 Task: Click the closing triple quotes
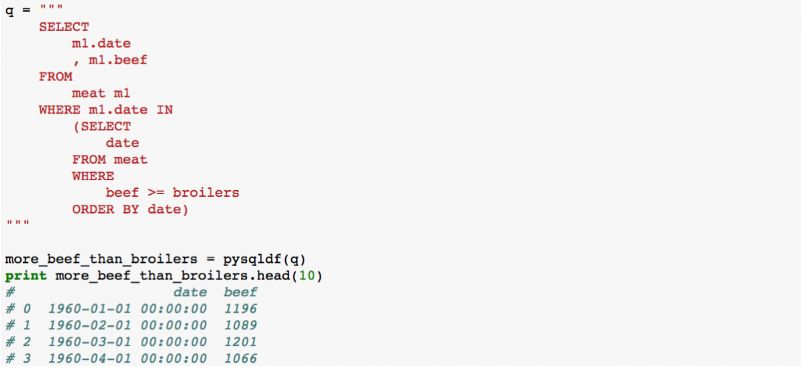17,223
